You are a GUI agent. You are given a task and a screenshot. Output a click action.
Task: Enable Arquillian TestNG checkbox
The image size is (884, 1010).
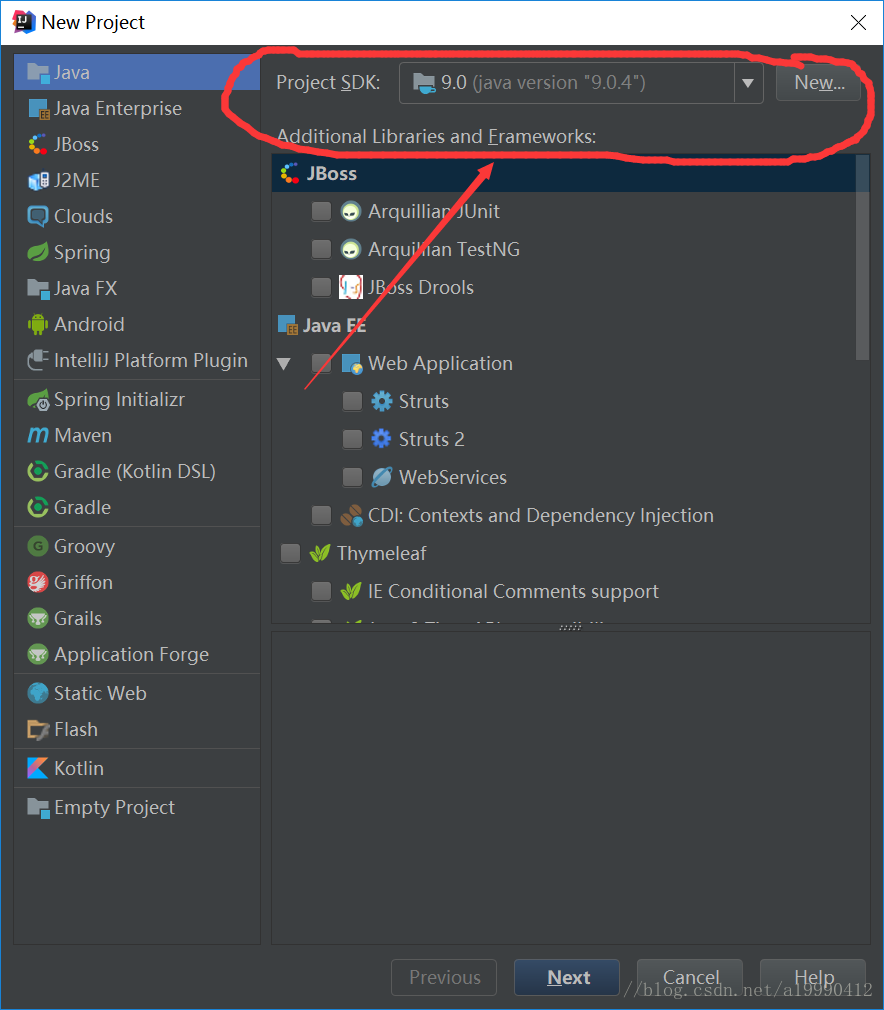[321, 249]
